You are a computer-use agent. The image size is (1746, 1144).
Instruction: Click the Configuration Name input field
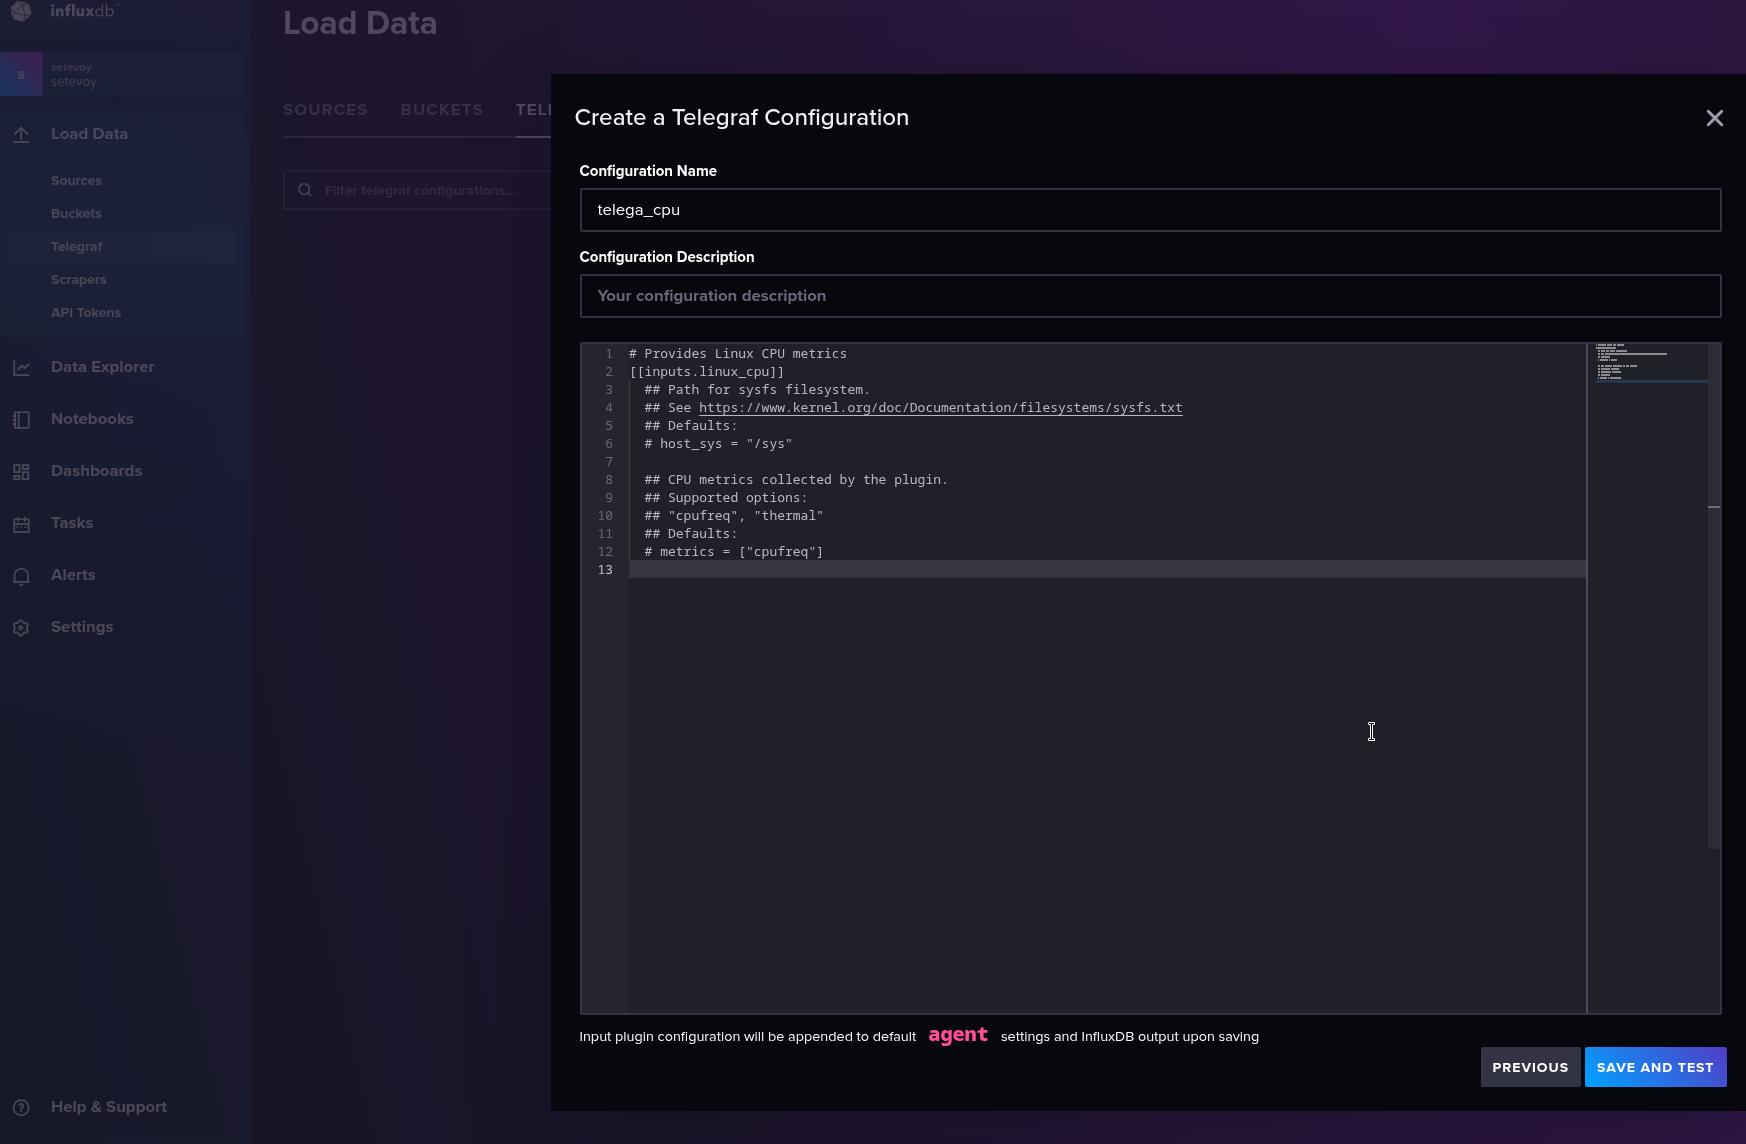point(1150,210)
